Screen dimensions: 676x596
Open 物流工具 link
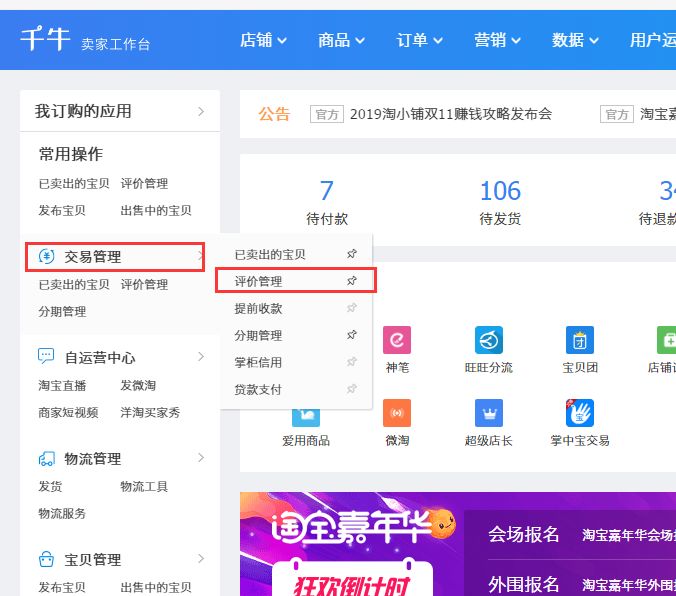144,486
